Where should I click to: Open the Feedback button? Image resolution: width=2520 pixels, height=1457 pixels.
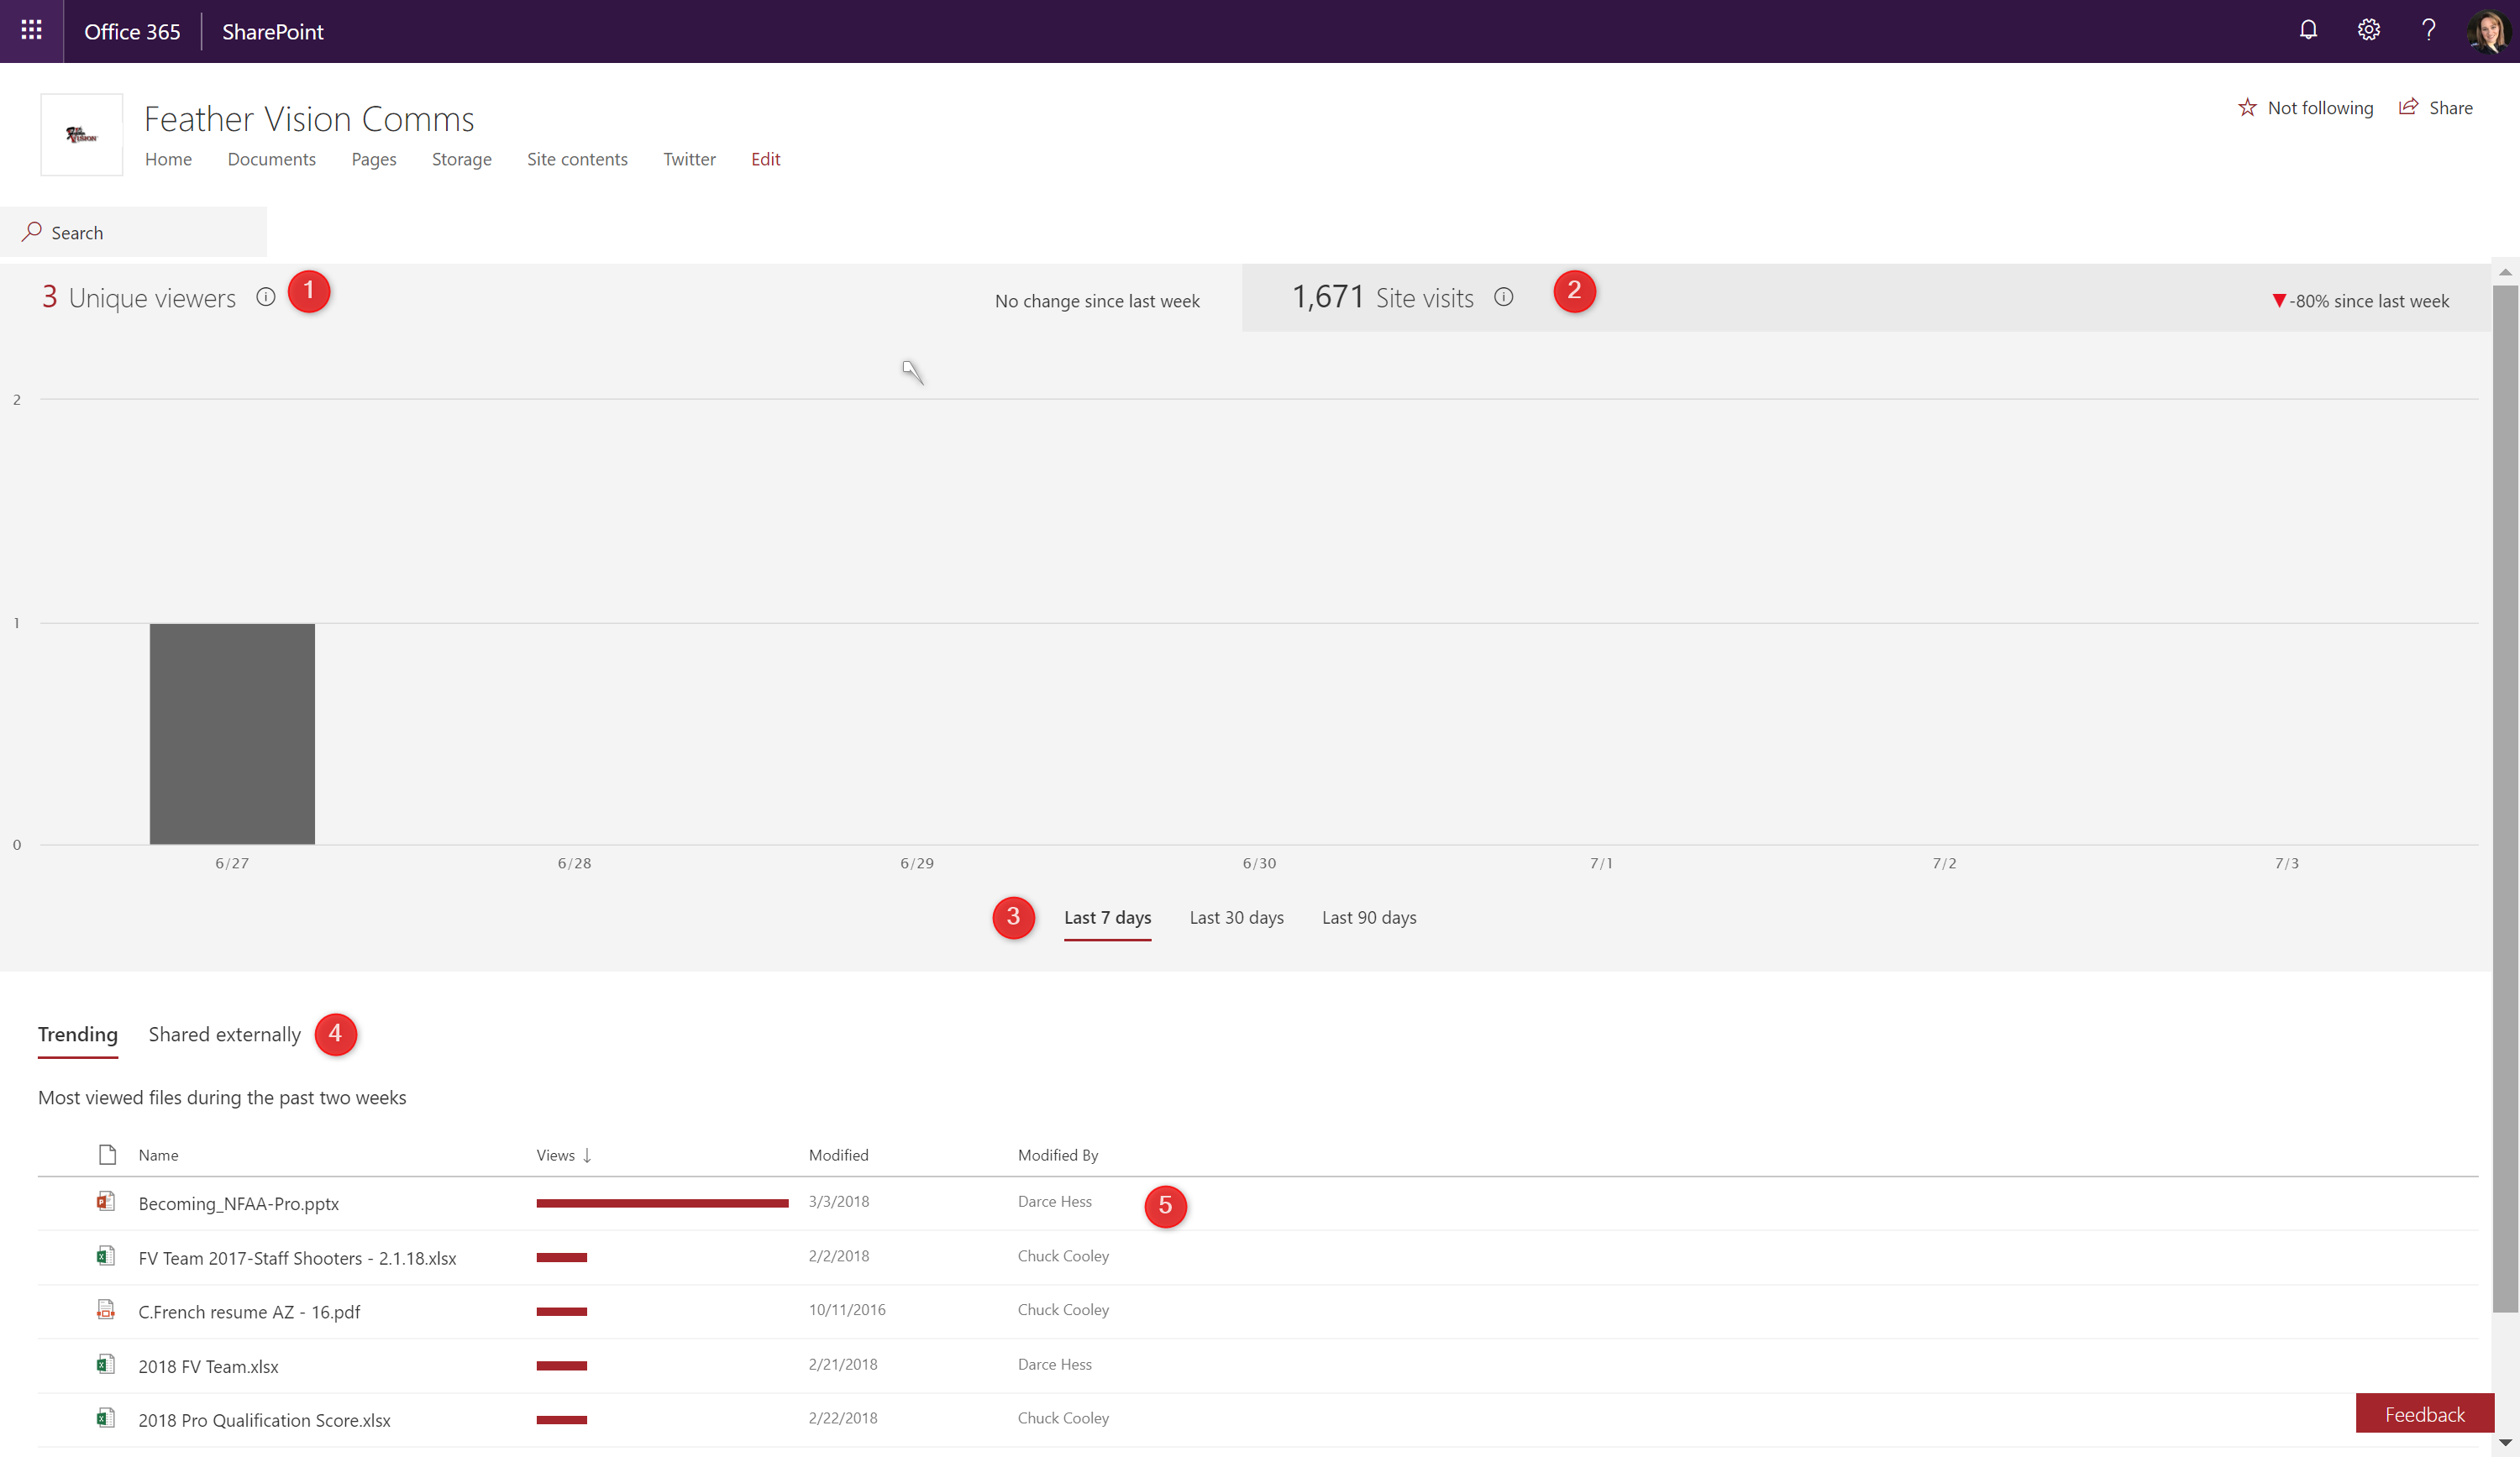(2424, 1413)
